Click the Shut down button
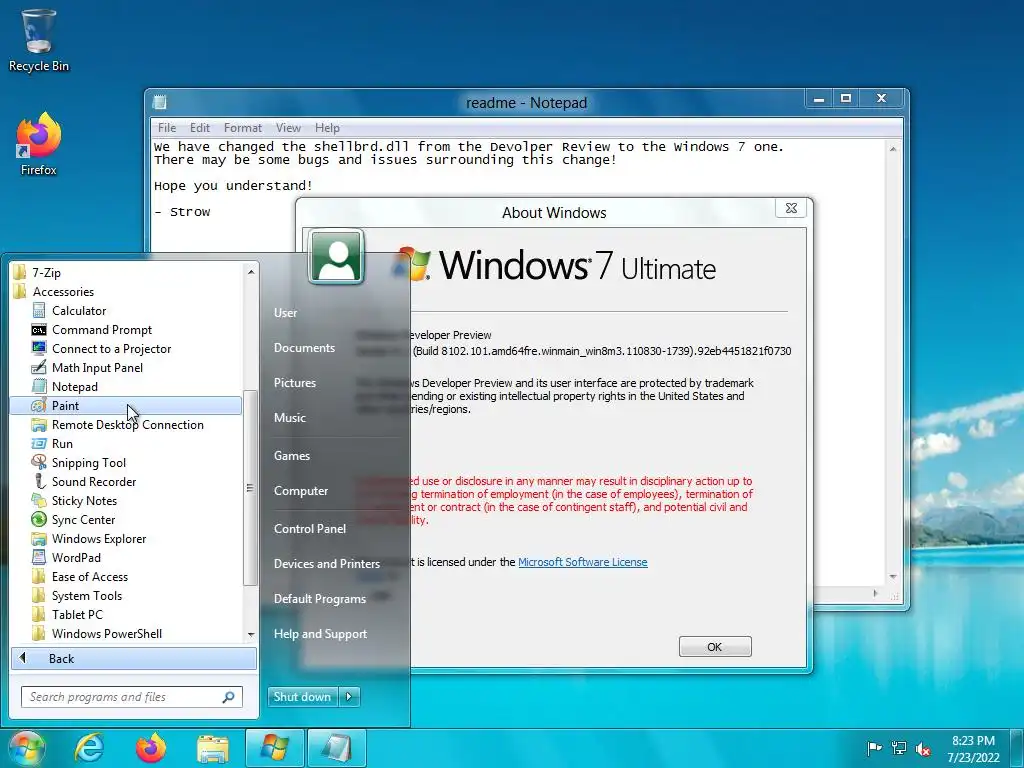Image resolution: width=1024 pixels, height=768 pixels. coord(302,697)
